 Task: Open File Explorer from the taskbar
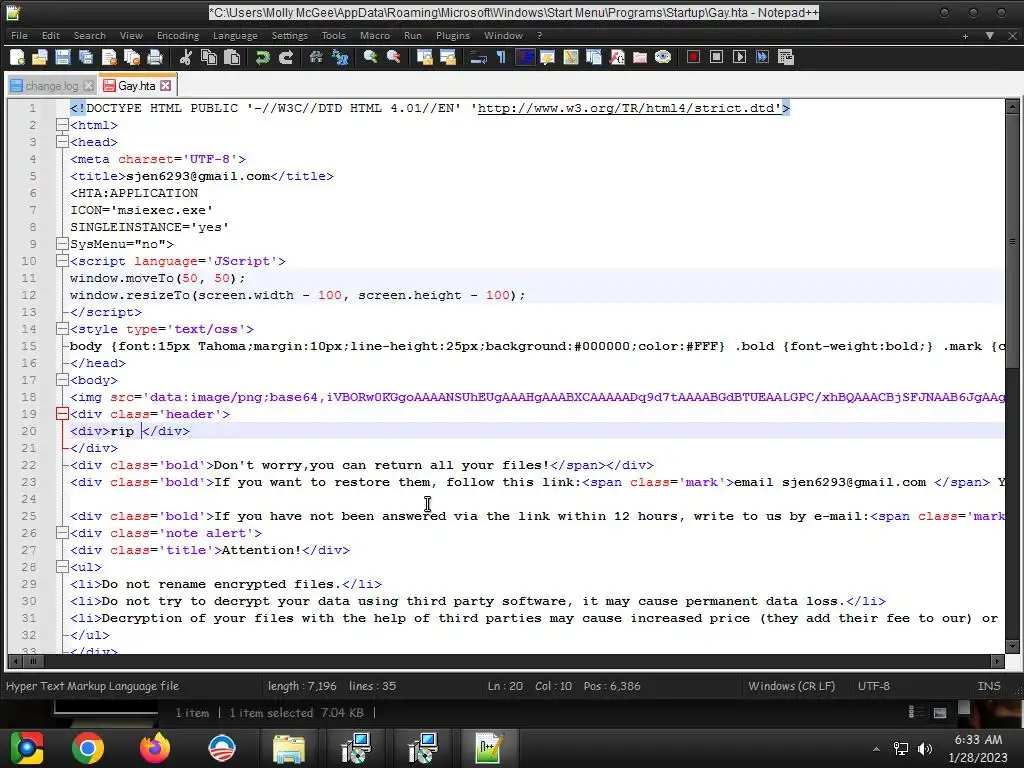(288, 748)
